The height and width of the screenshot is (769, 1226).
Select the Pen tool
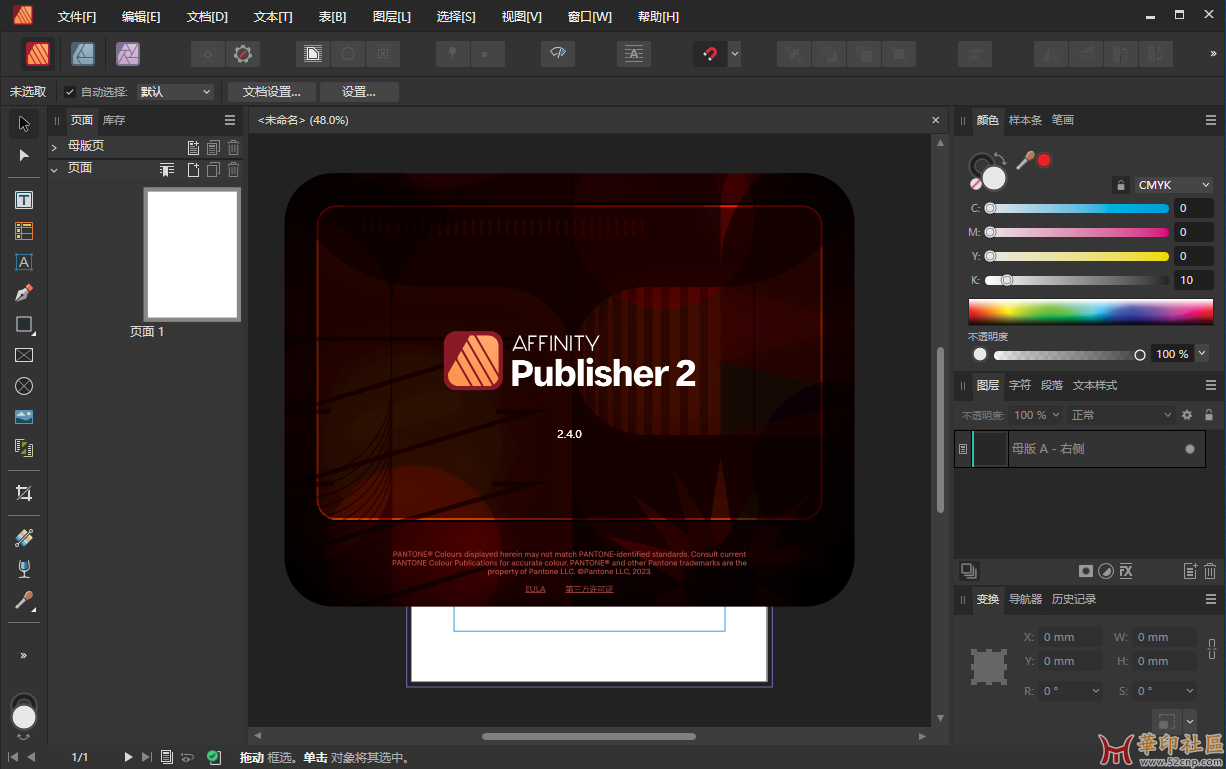pos(24,293)
